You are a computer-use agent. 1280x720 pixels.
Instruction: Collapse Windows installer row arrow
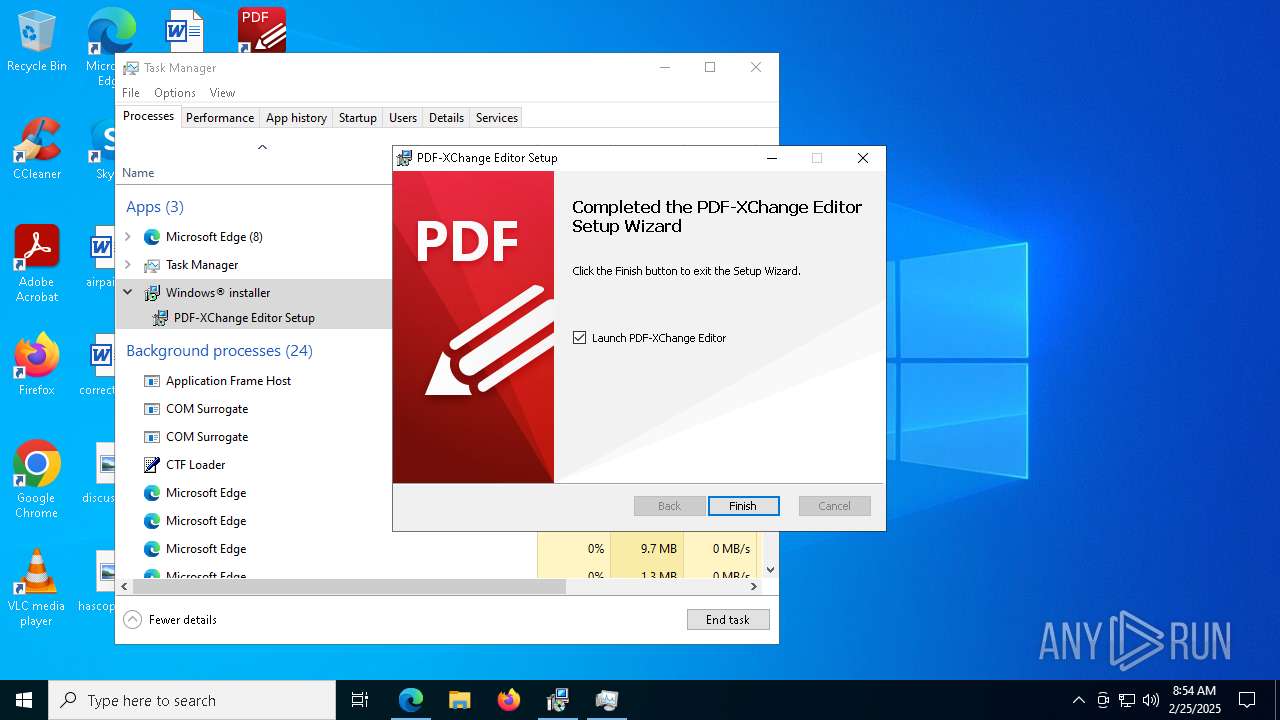127,293
